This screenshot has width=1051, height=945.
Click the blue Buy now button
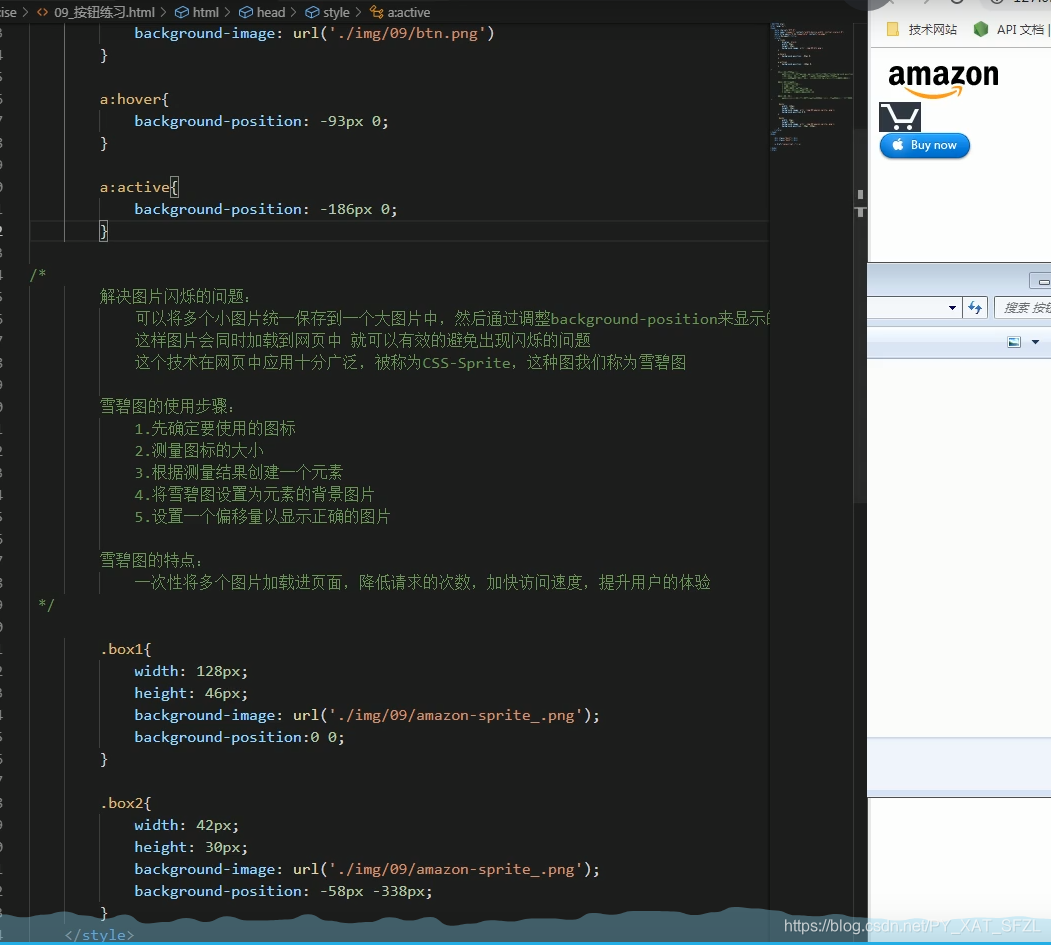[x=925, y=145]
